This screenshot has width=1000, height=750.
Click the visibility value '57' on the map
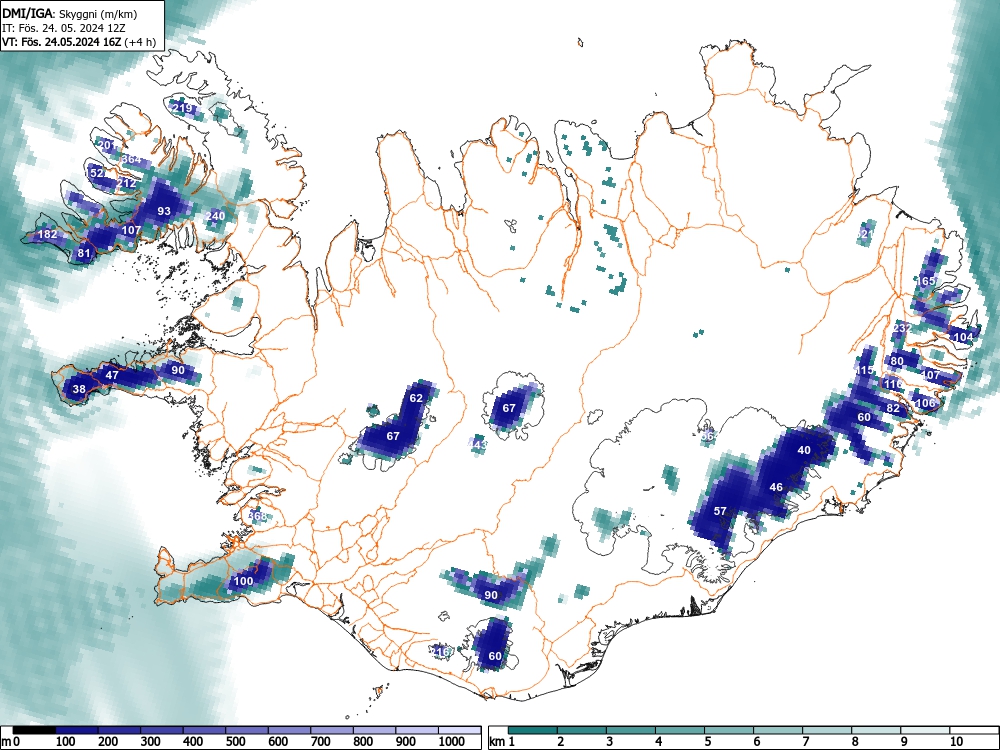click(x=720, y=511)
